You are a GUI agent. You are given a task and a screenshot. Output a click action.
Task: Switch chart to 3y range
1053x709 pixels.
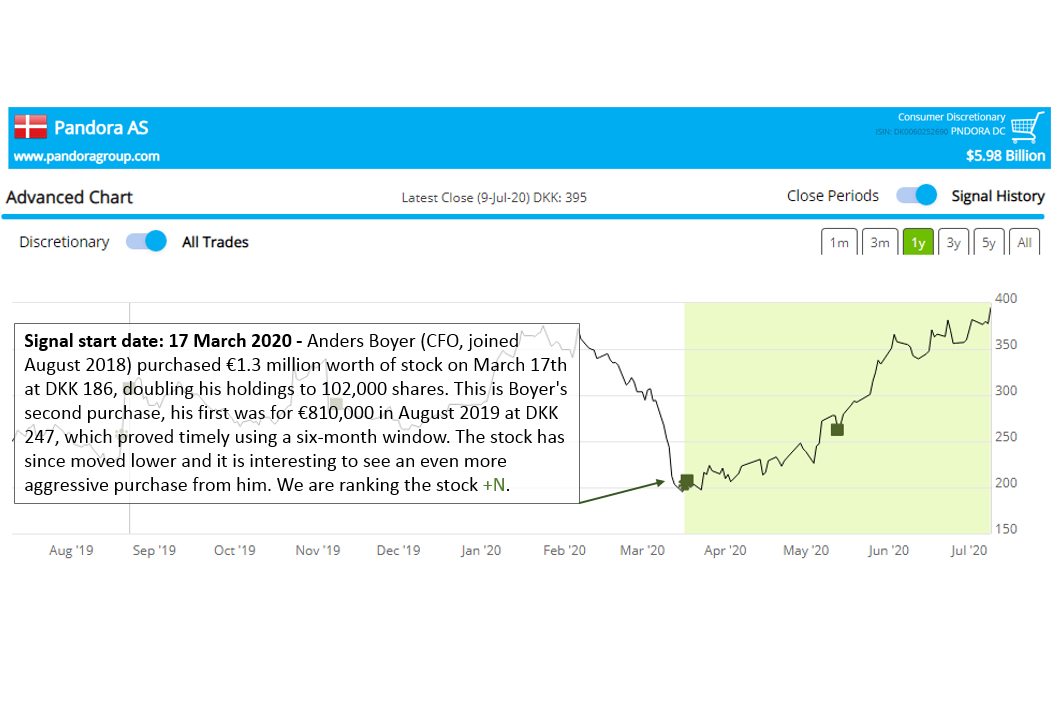coord(954,243)
